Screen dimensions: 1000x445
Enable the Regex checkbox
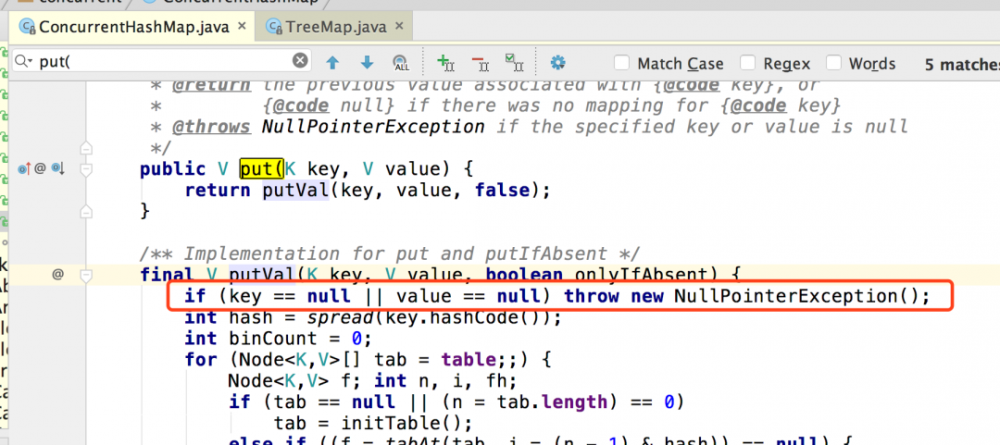(x=748, y=62)
